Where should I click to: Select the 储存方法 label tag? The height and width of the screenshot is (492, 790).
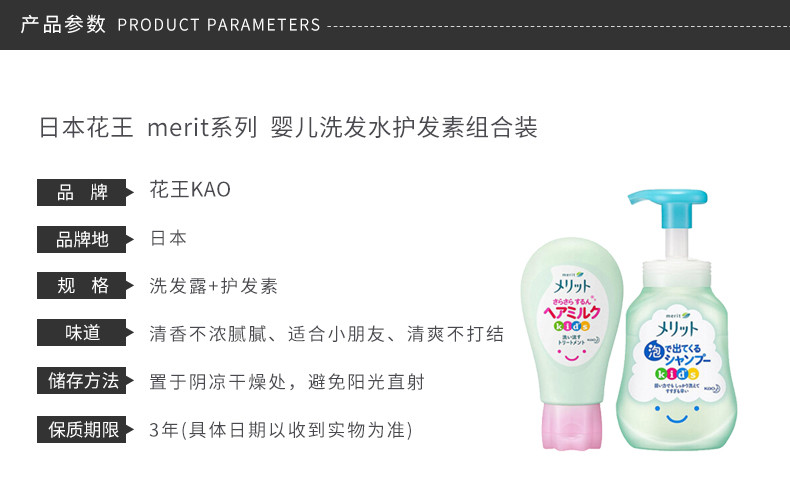[x=85, y=380]
